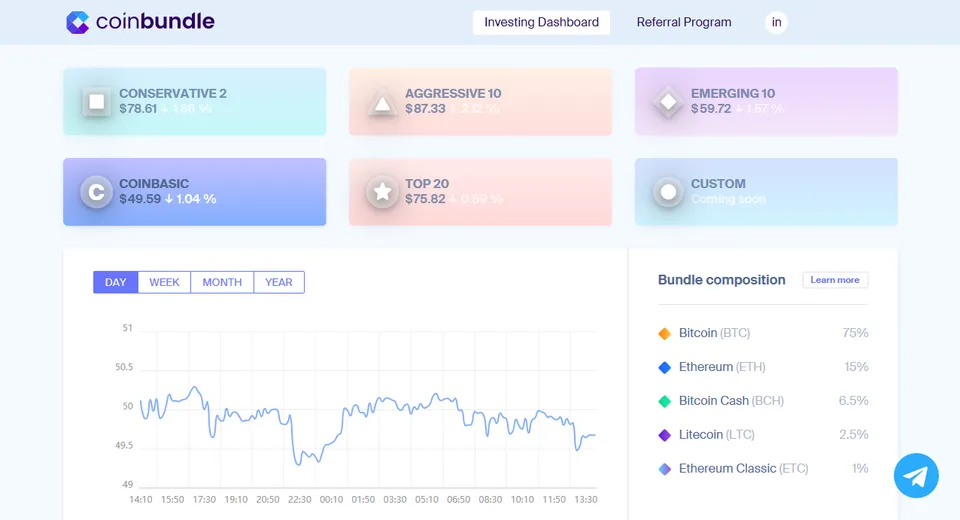Image resolution: width=960 pixels, height=520 pixels.
Task: Open the Telegram chat button
Action: pyautogui.click(x=916, y=475)
